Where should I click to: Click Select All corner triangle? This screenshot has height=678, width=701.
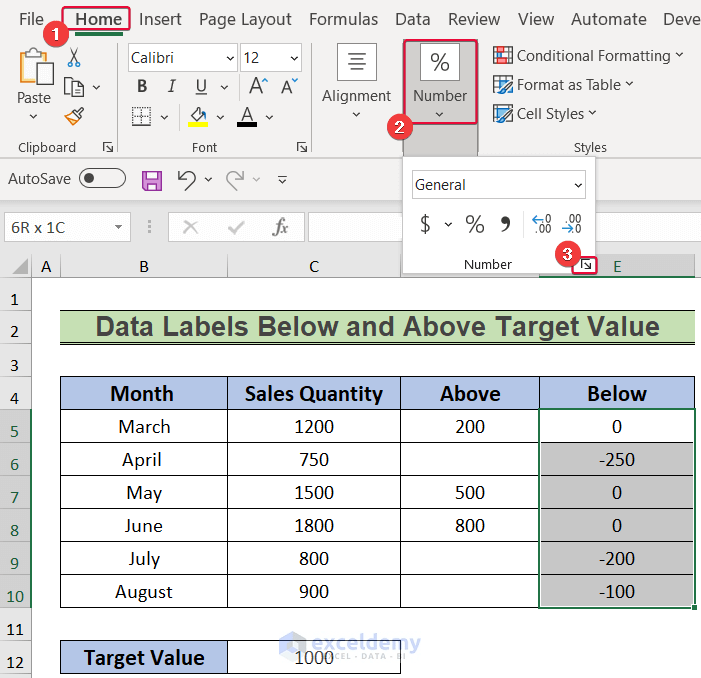(x=20, y=266)
